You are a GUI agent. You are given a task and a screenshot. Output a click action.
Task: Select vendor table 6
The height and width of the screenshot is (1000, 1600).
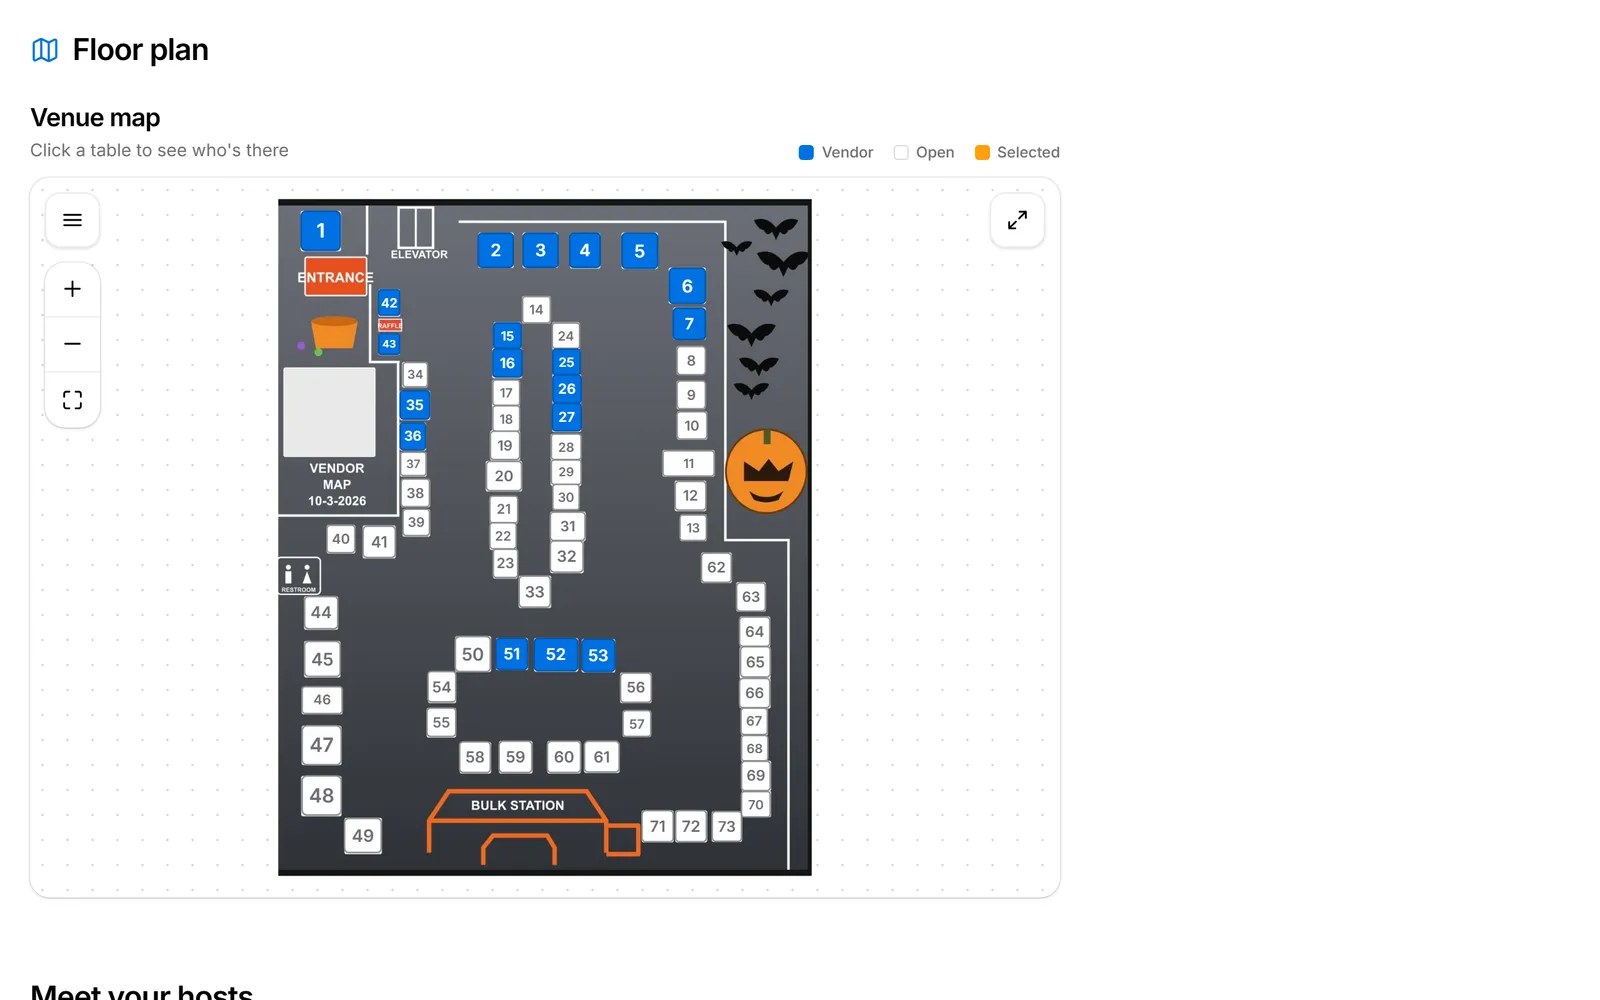tap(687, 286)
